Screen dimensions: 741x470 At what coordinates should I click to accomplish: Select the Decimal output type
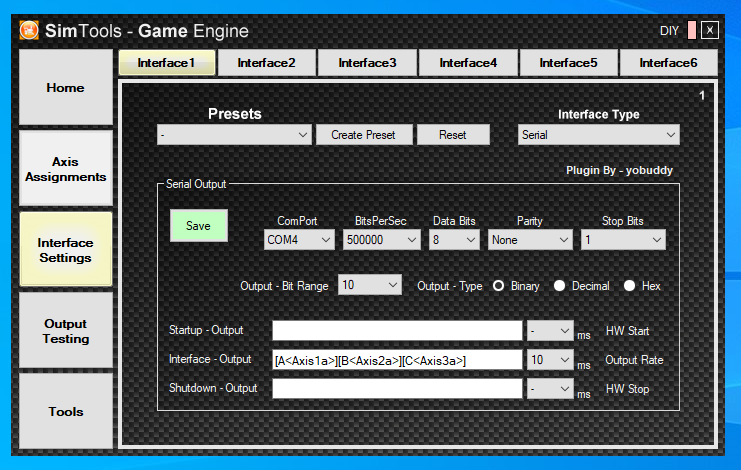coord(560,286)
